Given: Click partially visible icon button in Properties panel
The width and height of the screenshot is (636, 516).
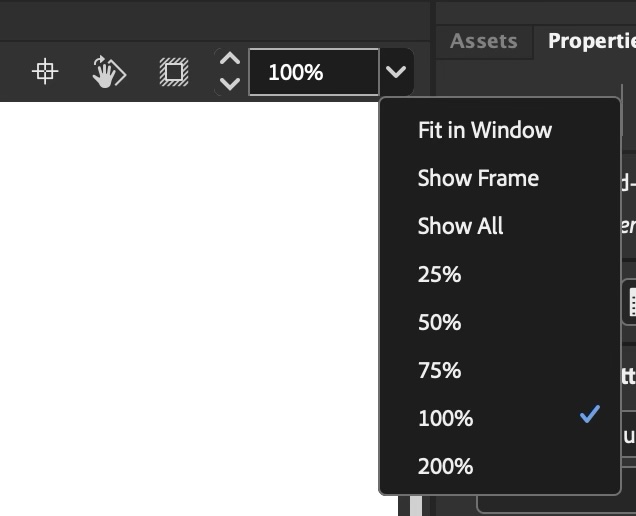Looking at the screenshot, I should [x=630, y=302].
